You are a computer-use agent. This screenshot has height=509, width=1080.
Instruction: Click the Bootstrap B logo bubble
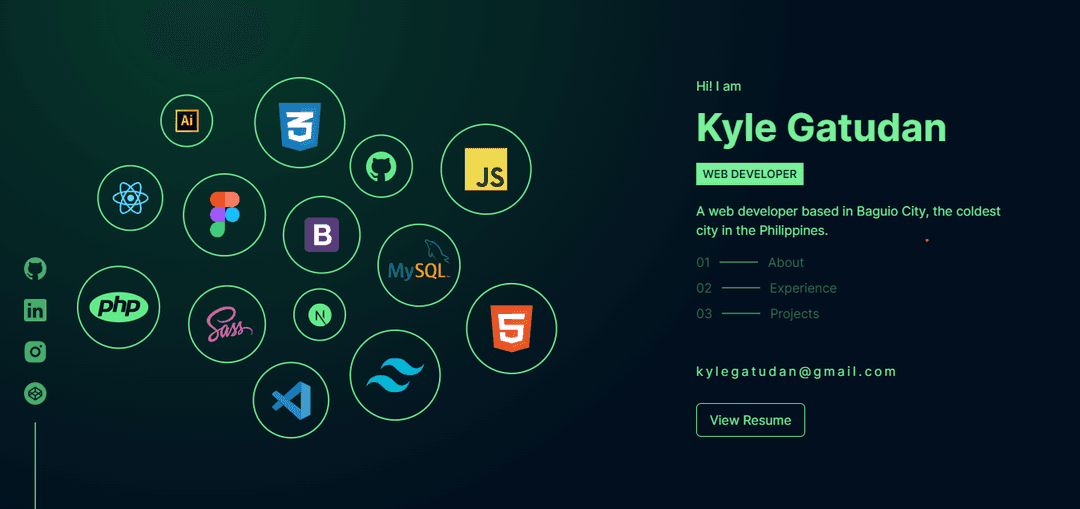click(322, 234)
